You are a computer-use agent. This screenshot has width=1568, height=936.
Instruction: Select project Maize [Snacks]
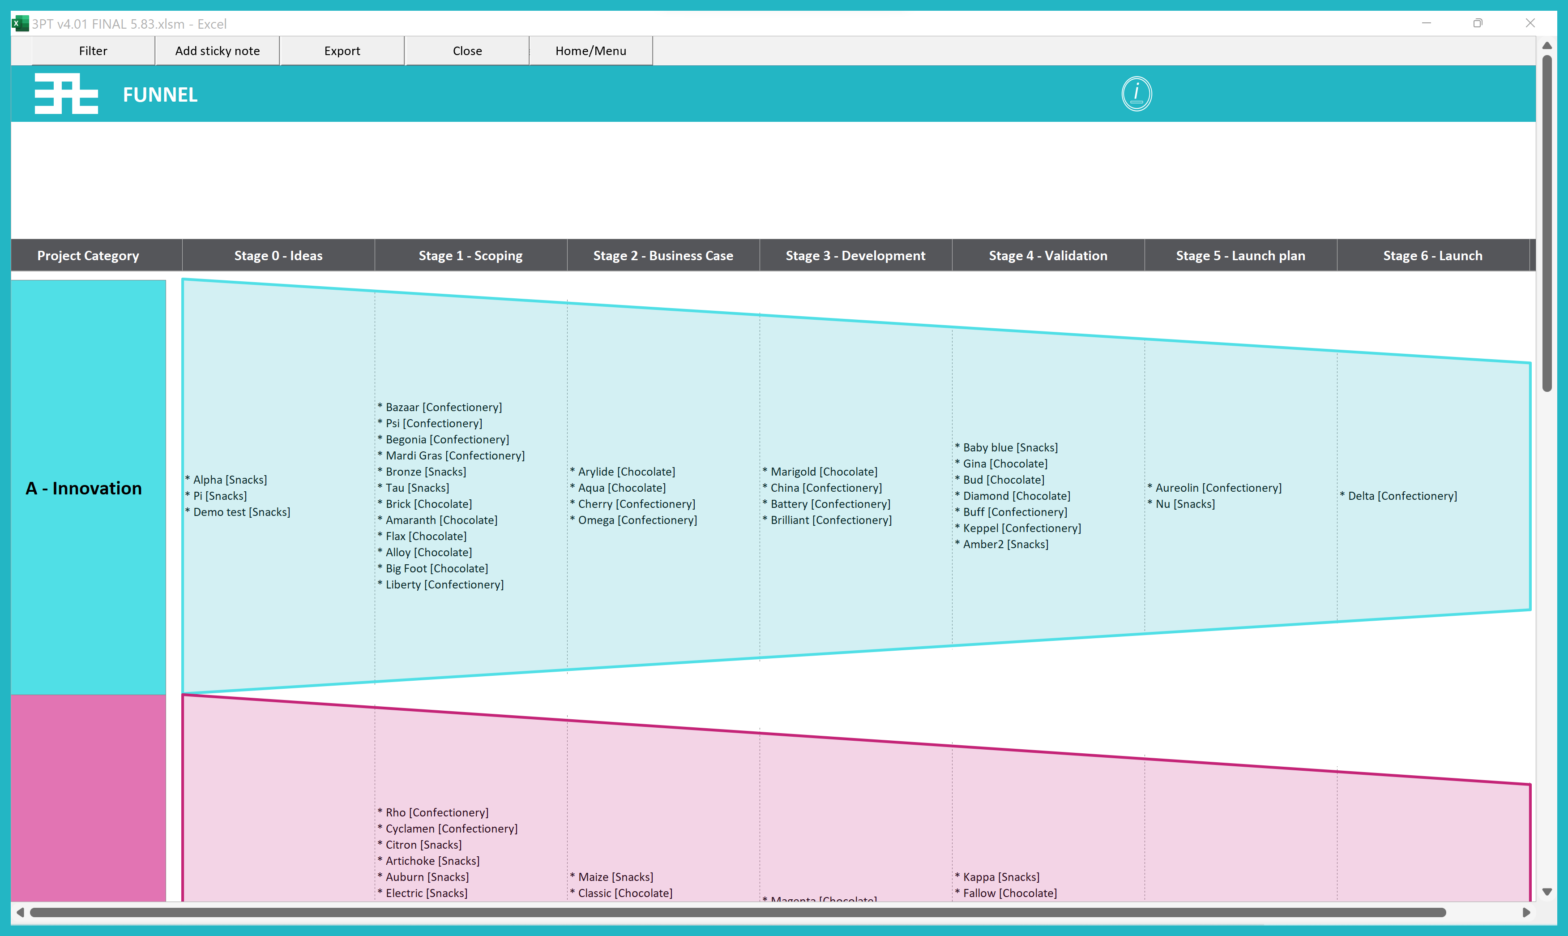click(x=612, y=877)
